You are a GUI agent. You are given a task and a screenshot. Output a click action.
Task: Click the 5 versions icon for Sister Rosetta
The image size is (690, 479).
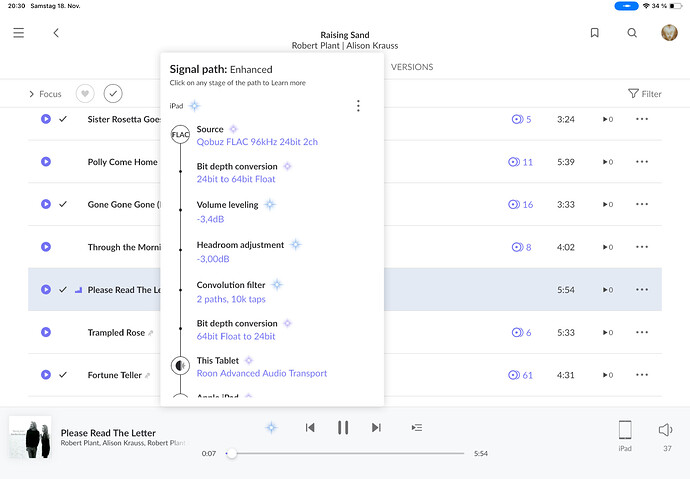[x=521, y=119]
